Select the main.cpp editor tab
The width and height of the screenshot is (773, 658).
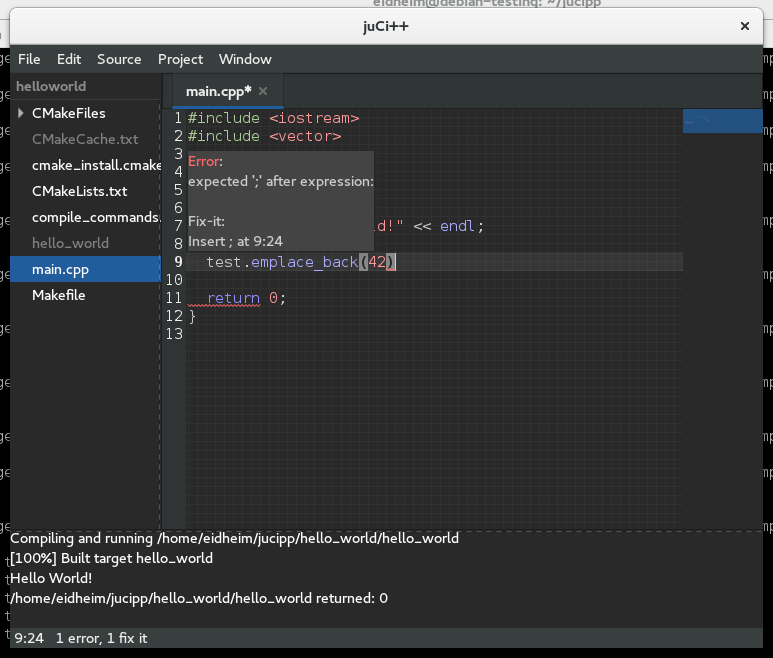pyautogui.click(x=217, y=91)
